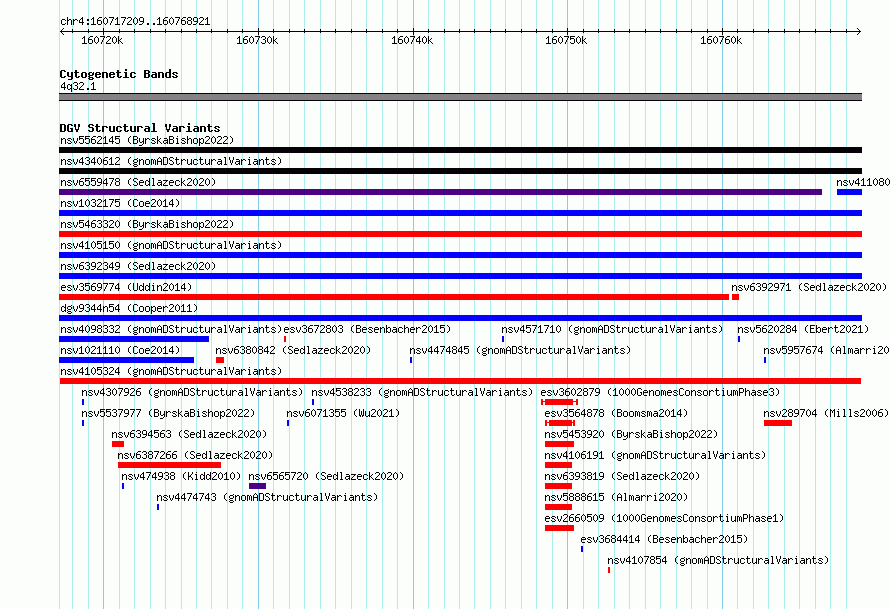Click the nsv1032175 (Coe2014) label
Viewport: 890px width, 609px height.
click(120, 203)
